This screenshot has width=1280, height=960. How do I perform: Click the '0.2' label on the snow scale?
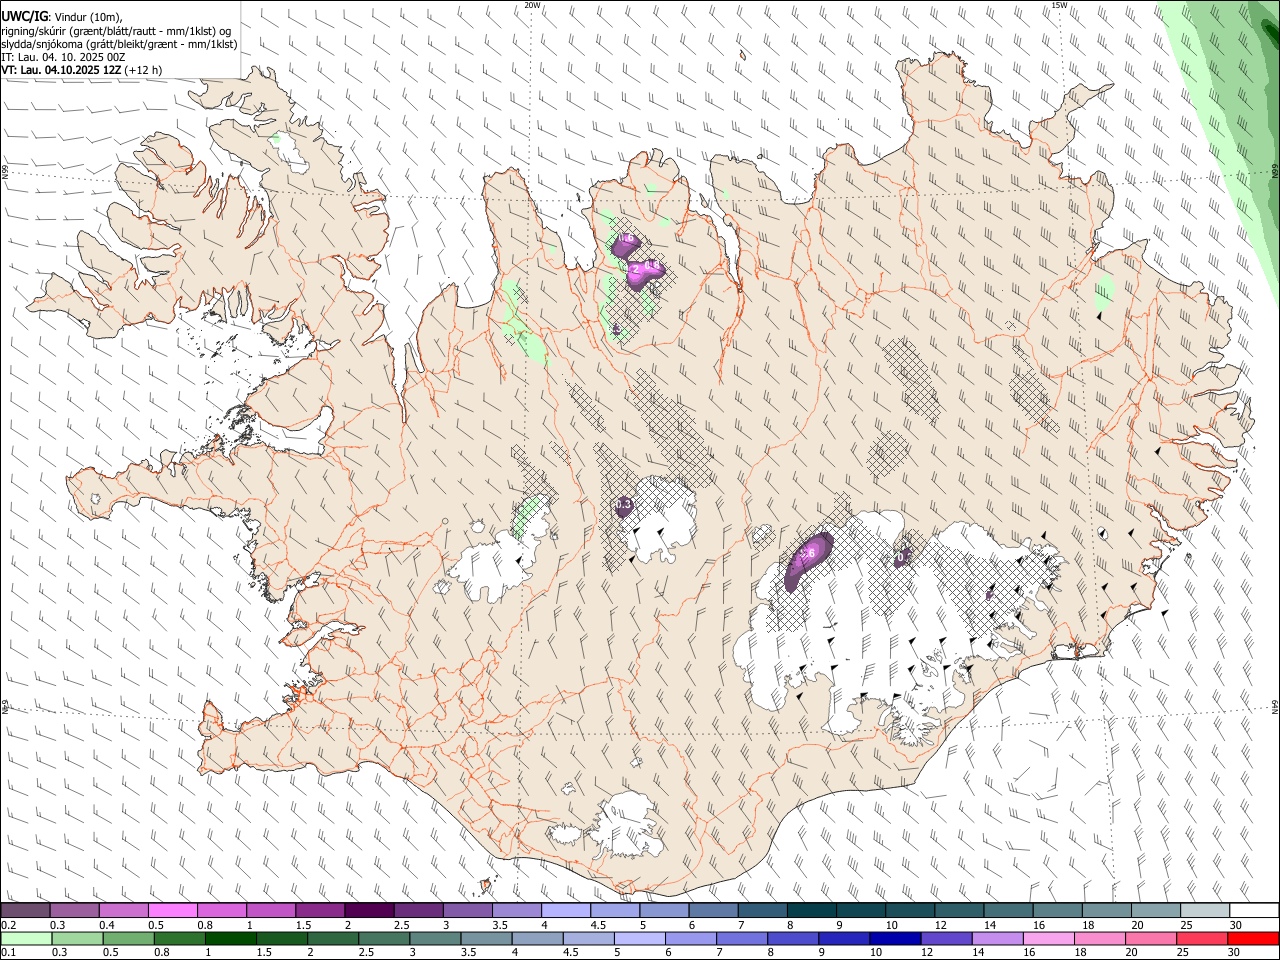pos(9,925)
